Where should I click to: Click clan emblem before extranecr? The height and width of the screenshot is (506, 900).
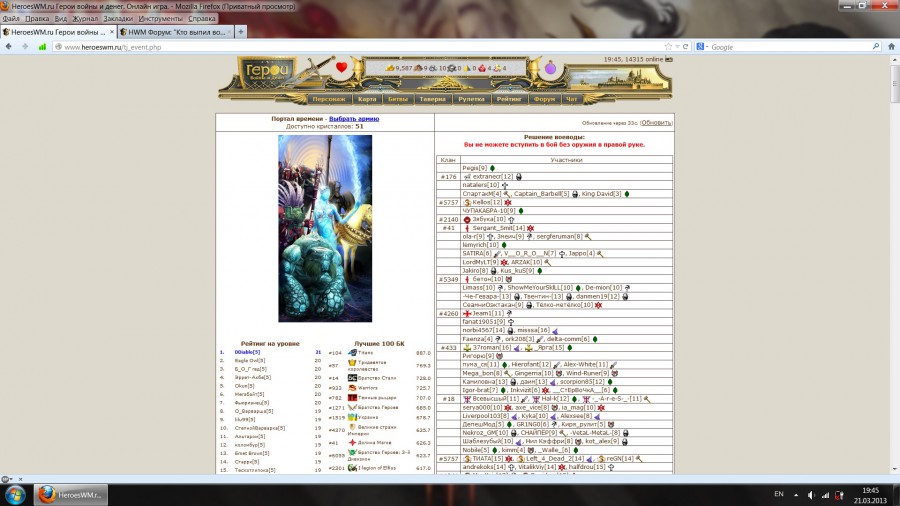point(467,177)
